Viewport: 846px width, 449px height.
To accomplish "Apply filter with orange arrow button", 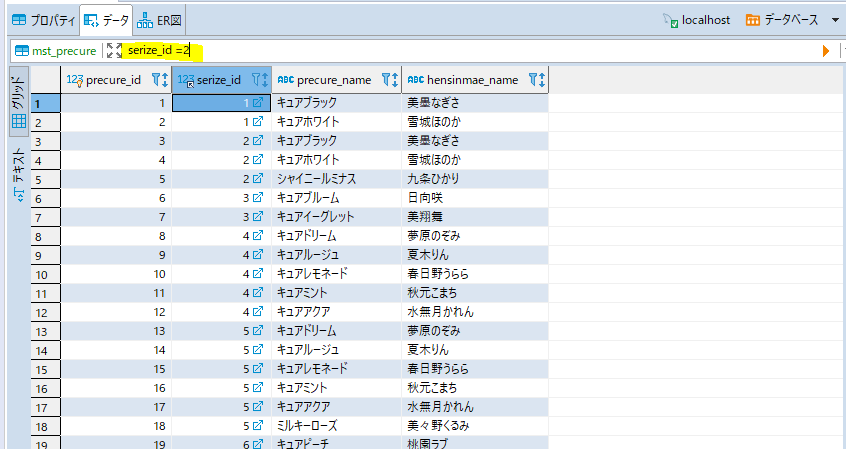I will (x=825, y=51).
